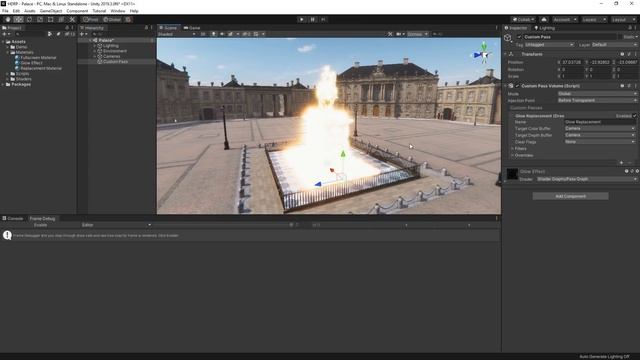Click the scene orientation gizmo

[x=483, y=54]
